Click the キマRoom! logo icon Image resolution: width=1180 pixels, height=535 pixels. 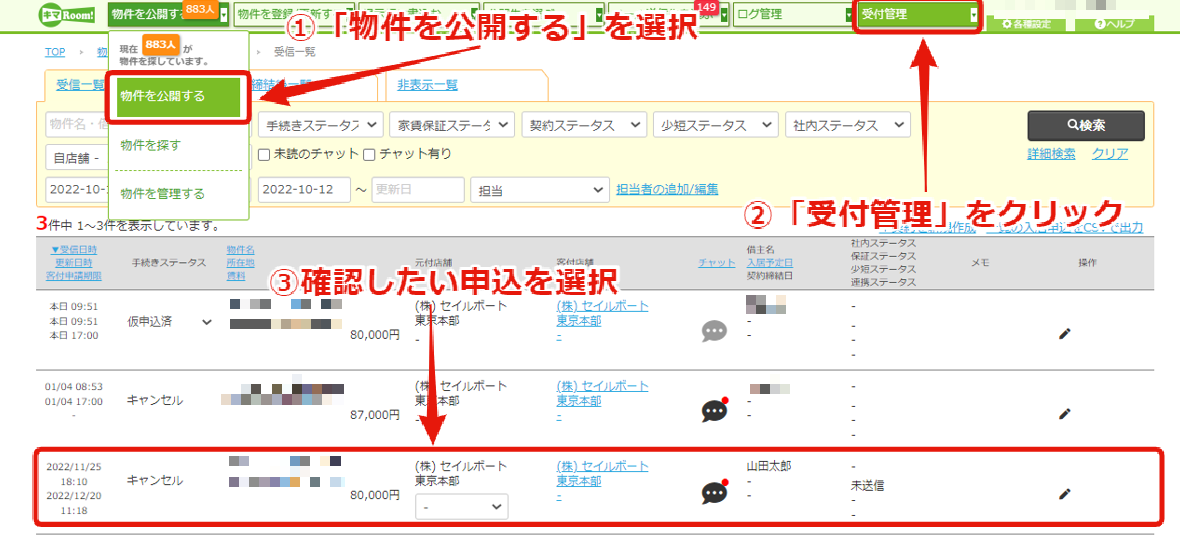(x=69, y=14)
